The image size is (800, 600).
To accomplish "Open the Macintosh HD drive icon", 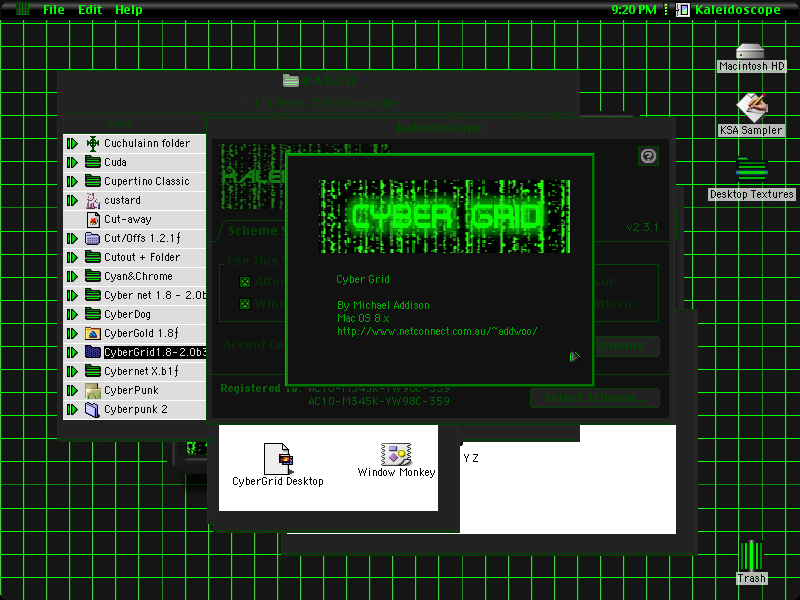I will pos(750,52).
